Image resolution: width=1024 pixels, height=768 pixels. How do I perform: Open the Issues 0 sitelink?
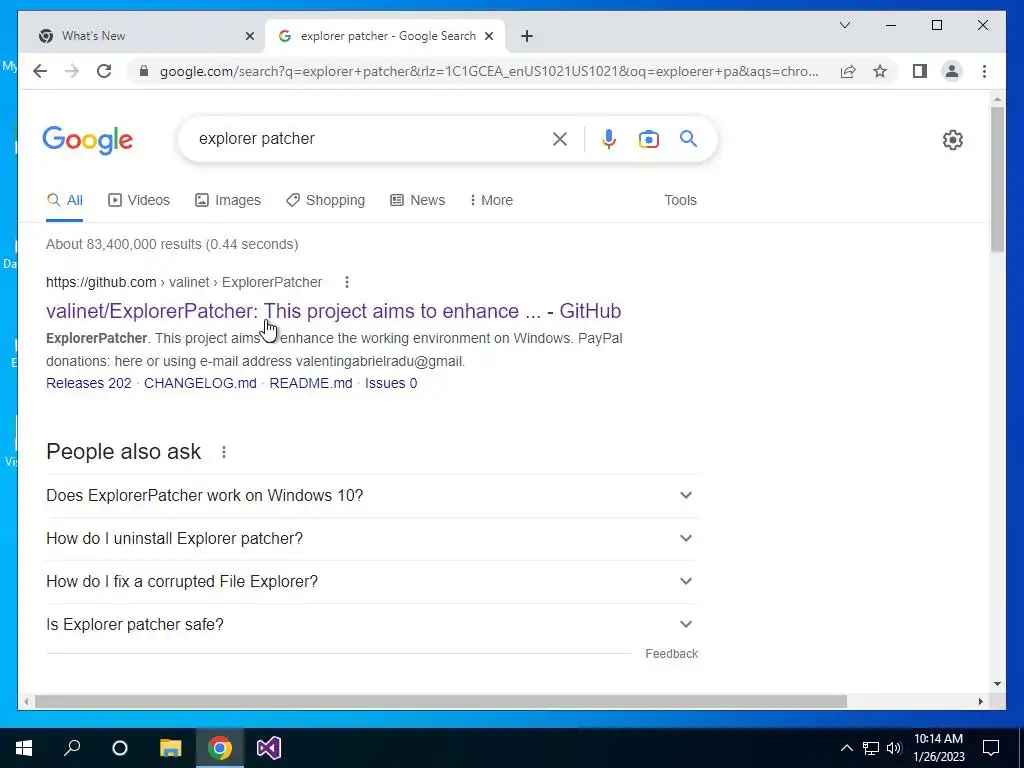(391, 383)
